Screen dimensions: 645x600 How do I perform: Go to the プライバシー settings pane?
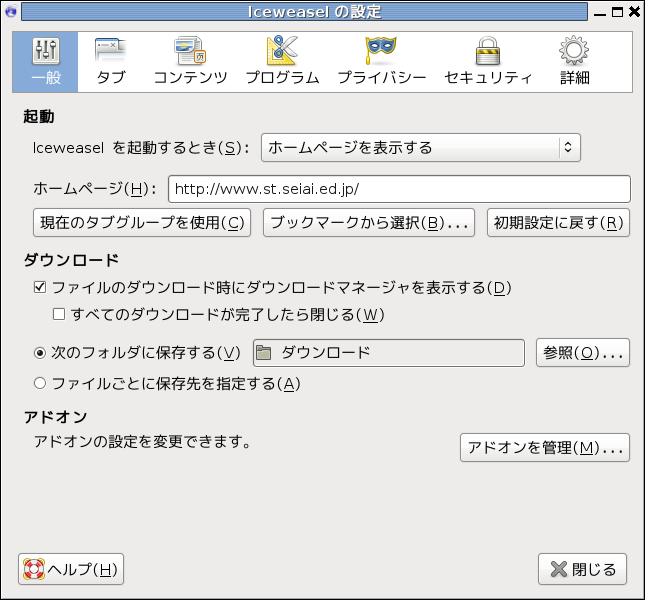pos(381,62)
